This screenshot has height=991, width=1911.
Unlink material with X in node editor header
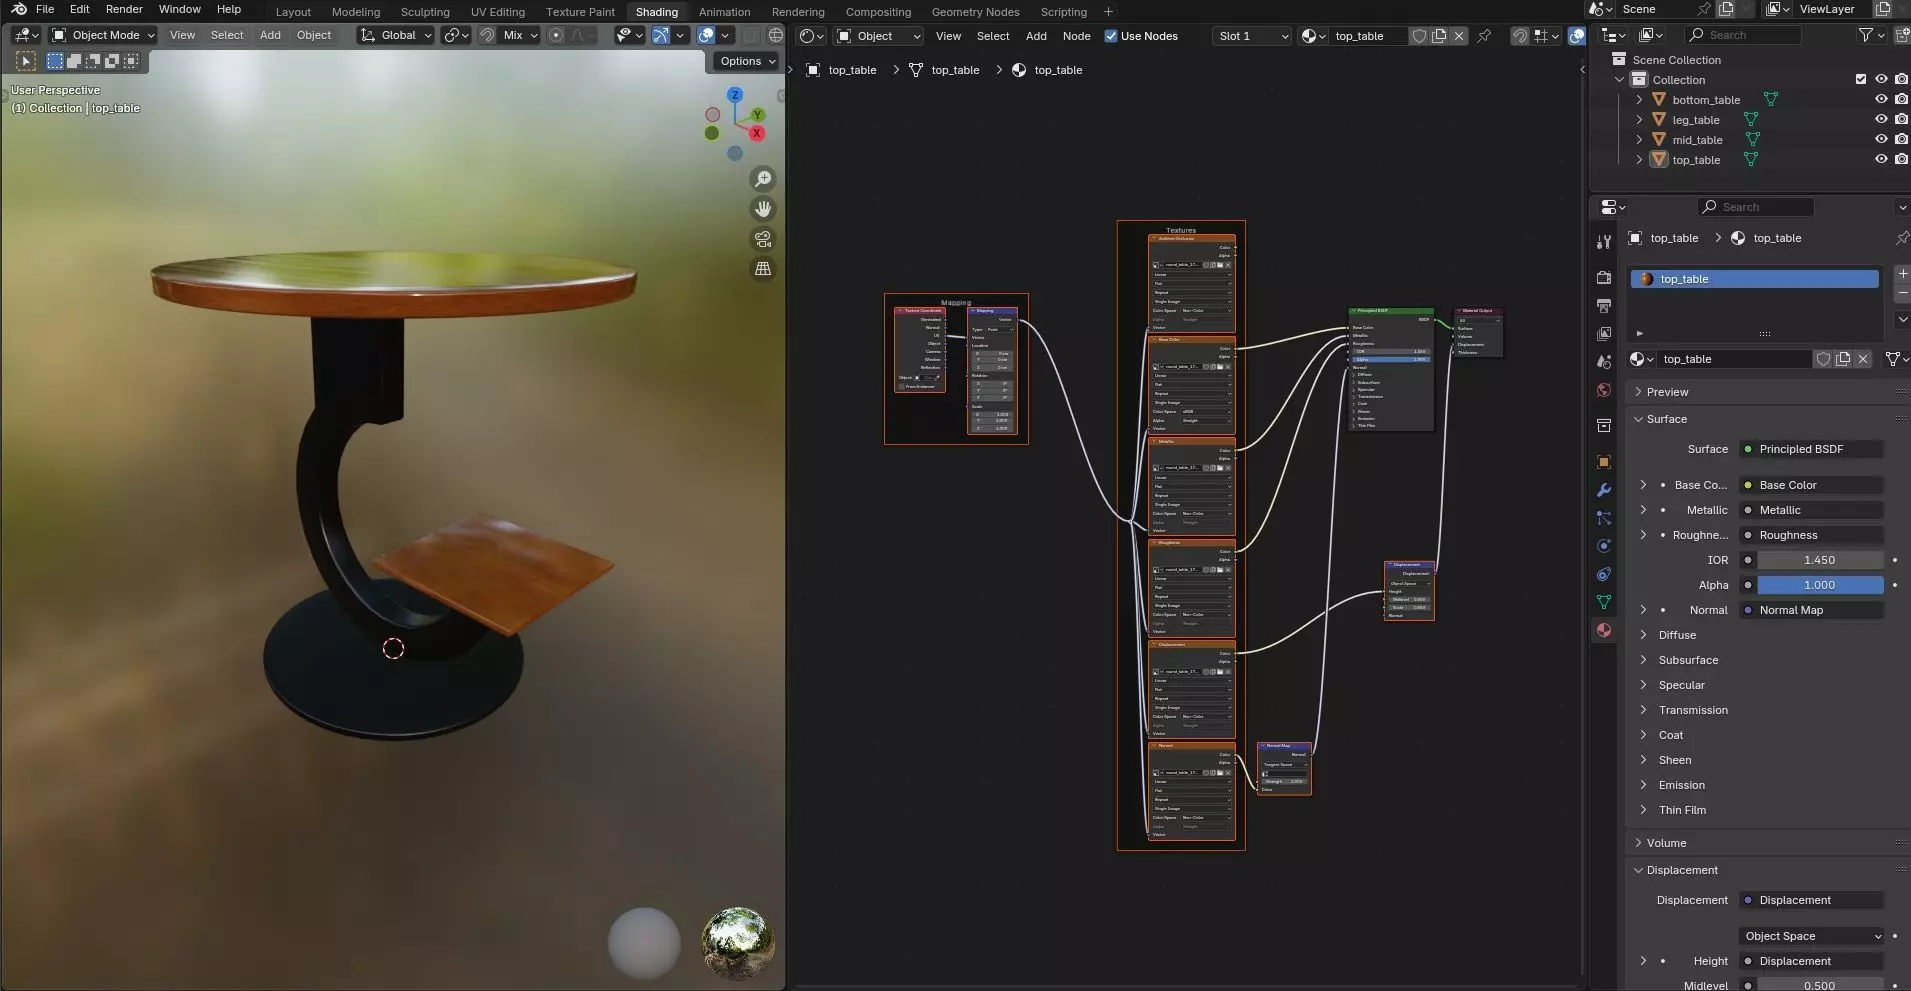1459,36
